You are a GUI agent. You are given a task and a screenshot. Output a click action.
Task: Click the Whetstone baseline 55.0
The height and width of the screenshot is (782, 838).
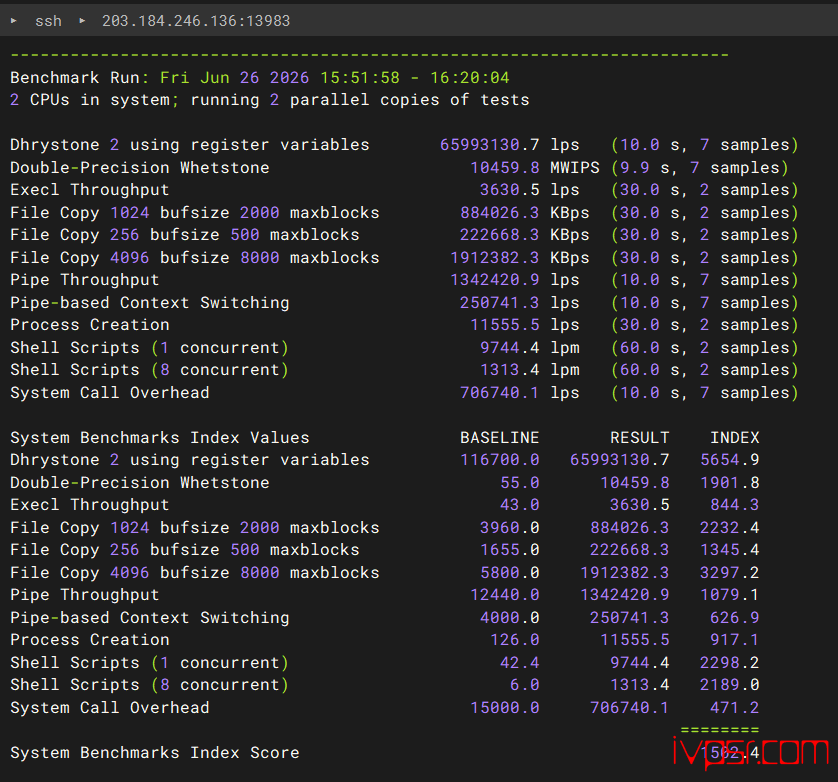519,483
